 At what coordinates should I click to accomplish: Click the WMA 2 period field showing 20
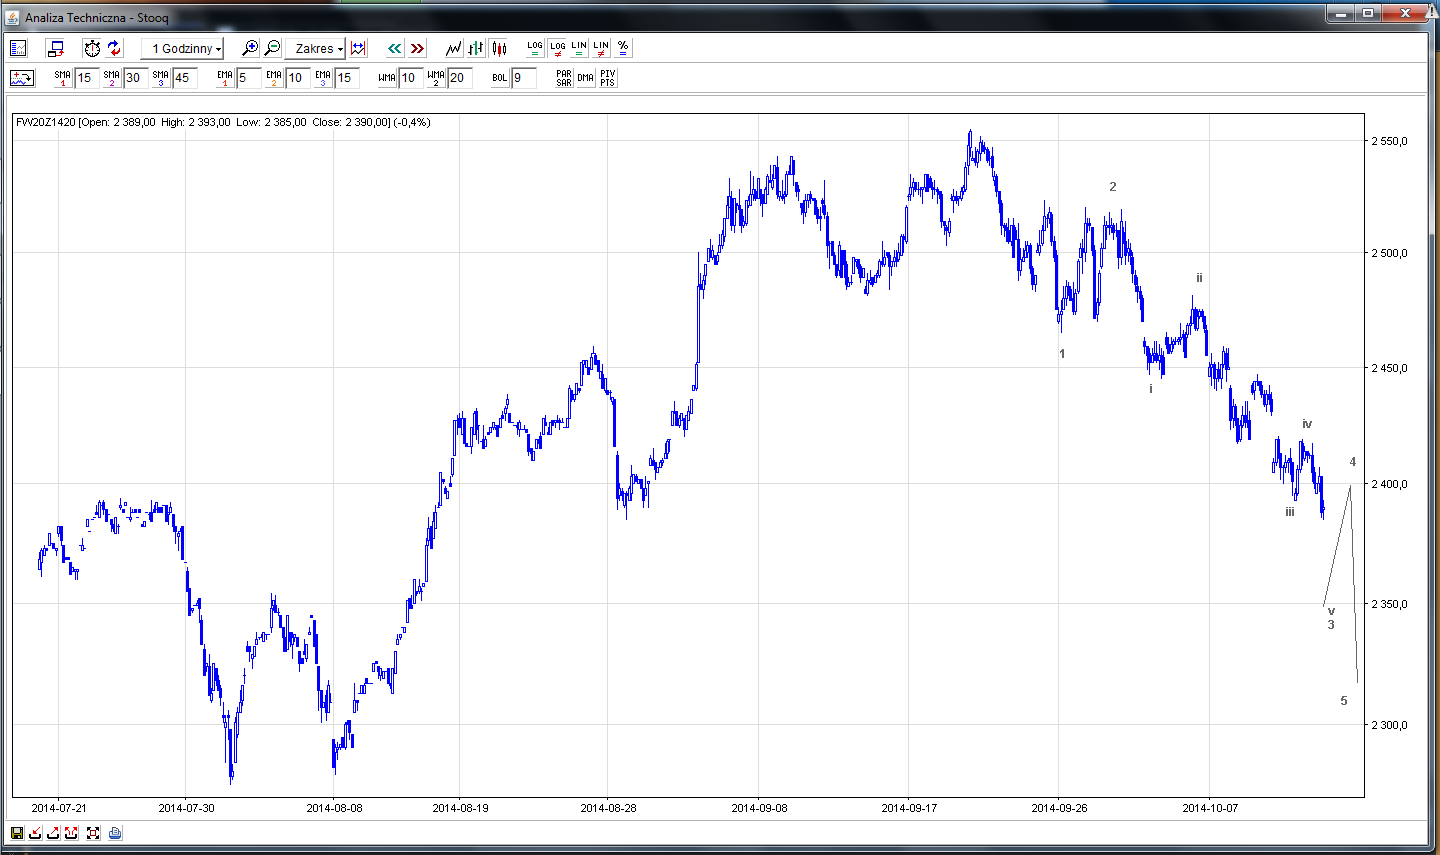click(458, 78)
